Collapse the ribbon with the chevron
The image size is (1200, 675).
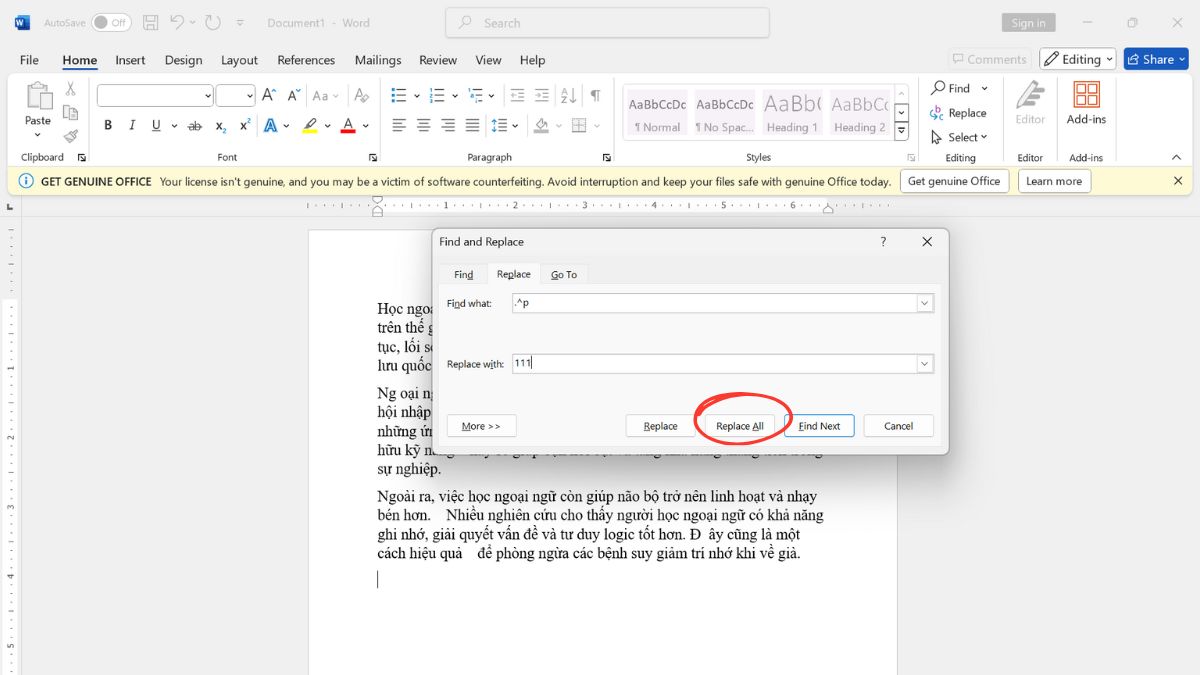click(x=1177, y=157)
